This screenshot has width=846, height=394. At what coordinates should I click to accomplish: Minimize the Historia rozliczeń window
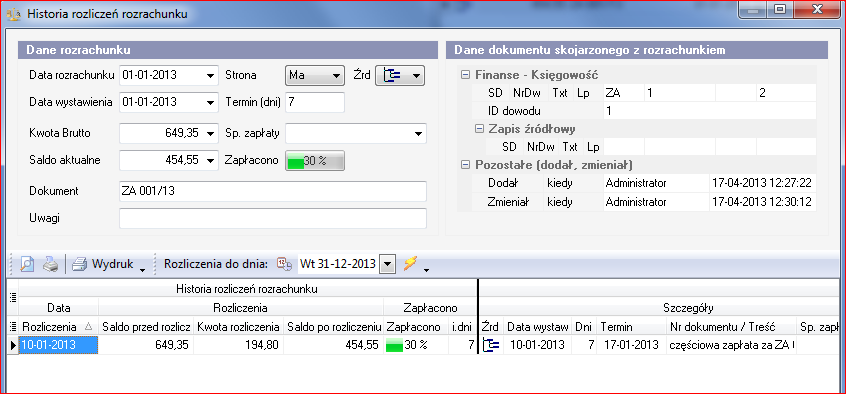coord(753,9)
